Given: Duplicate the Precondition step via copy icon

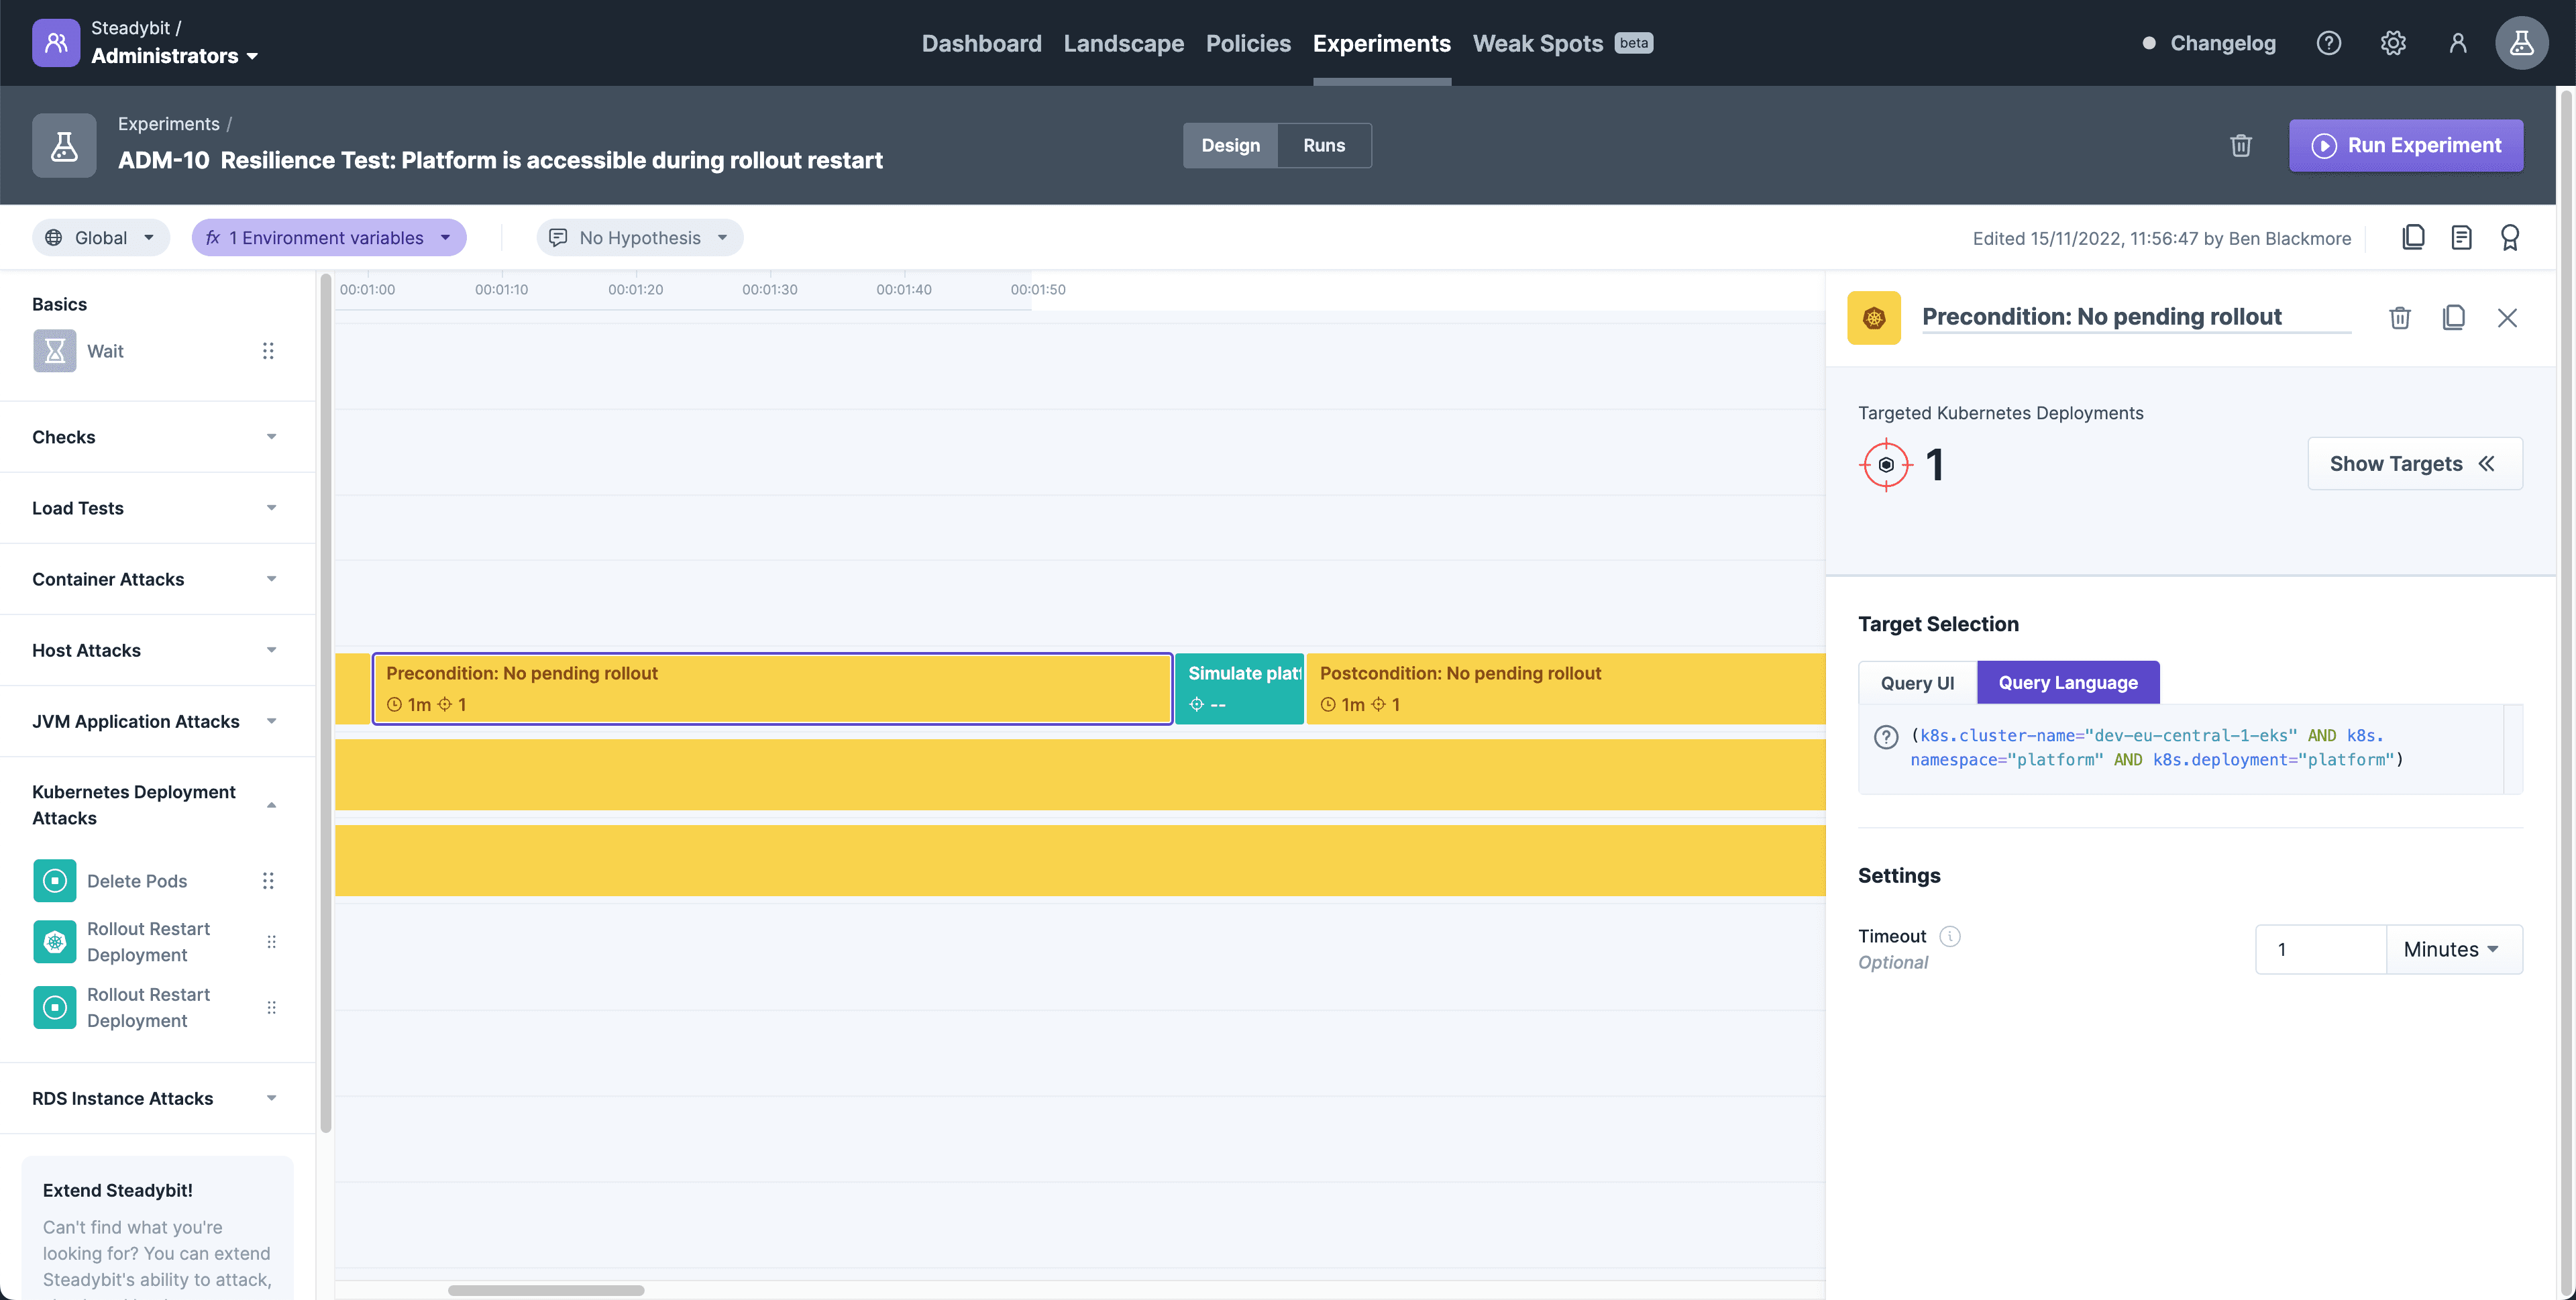Looking at the screenshot, I should [x=2454, y=317].
